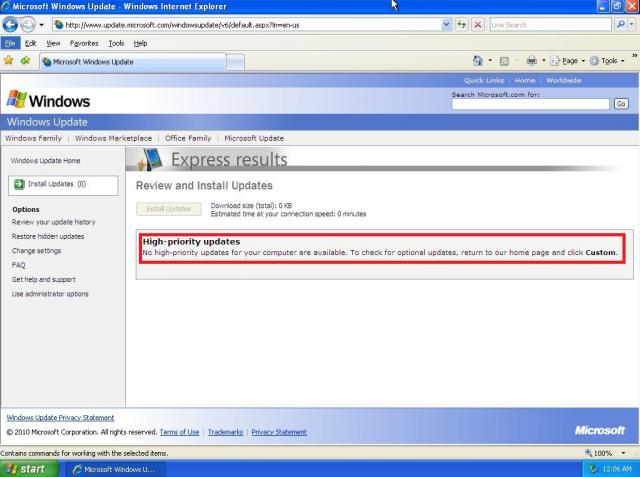This screenshot has width=640, height=477.
Task: Click the RSS feeds icon
Action: [x=504, y=61]
